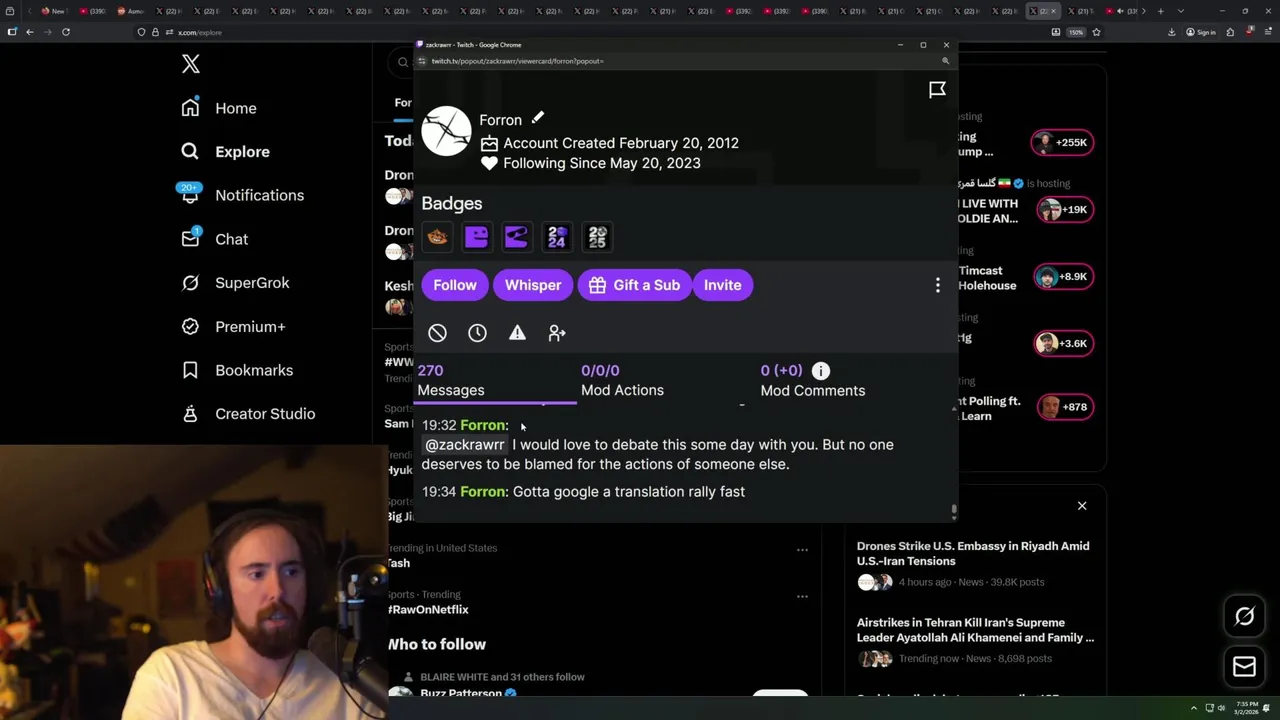Click the Home house icon
Viewport: 1280px width, 720px height.
(190, 108)
